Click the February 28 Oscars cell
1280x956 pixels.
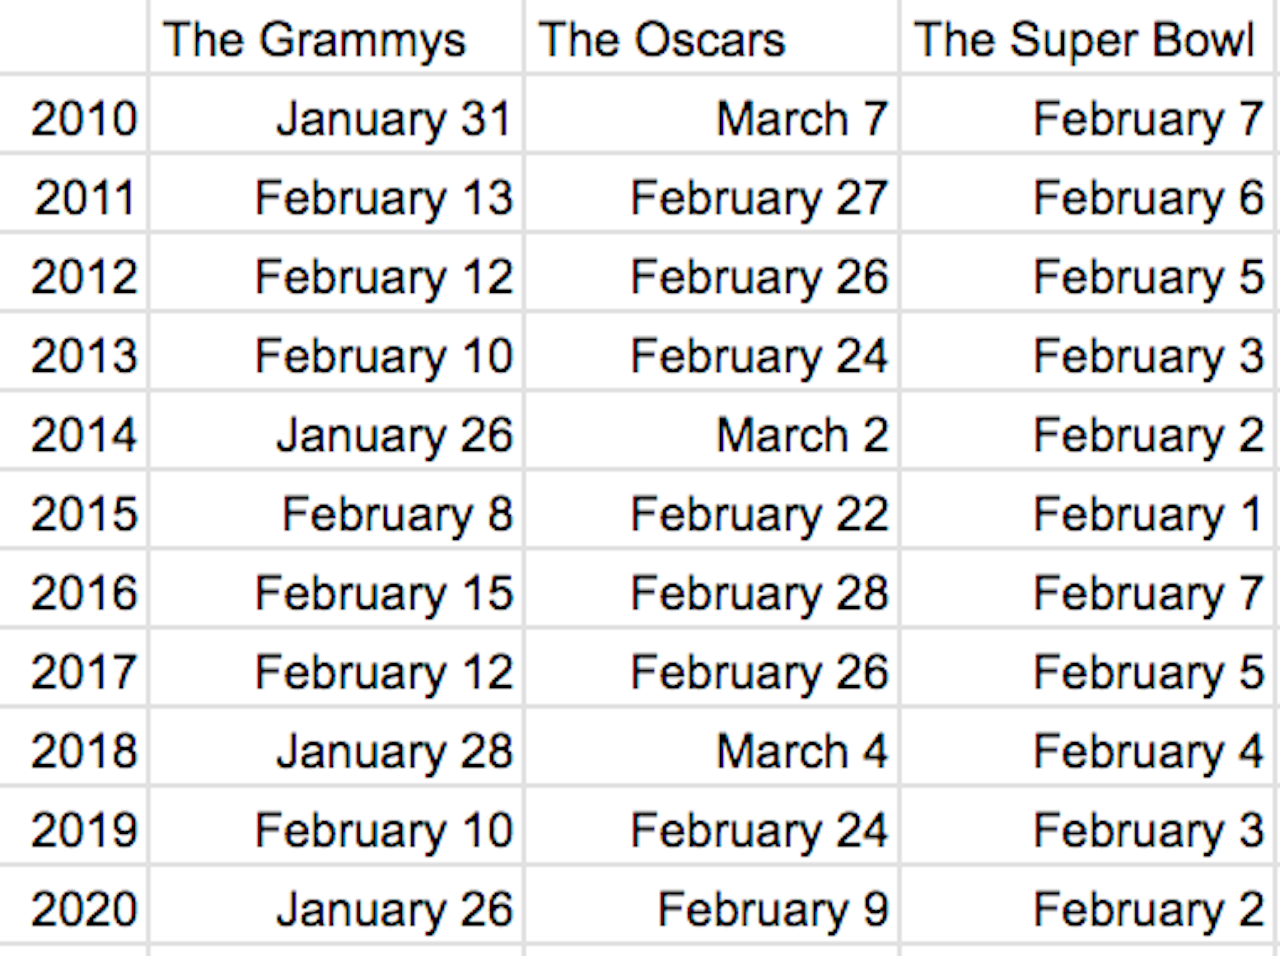pyautogui.click(x=759, y=593)
